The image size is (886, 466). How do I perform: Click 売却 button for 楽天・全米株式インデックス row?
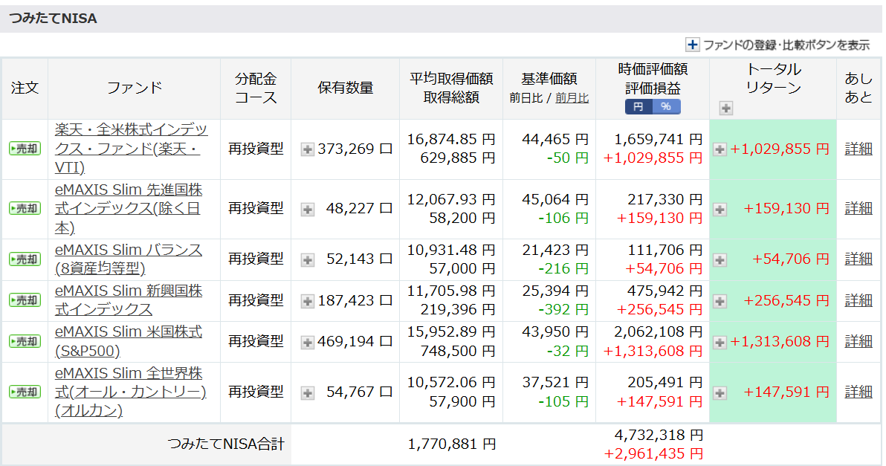click(25, 149)
